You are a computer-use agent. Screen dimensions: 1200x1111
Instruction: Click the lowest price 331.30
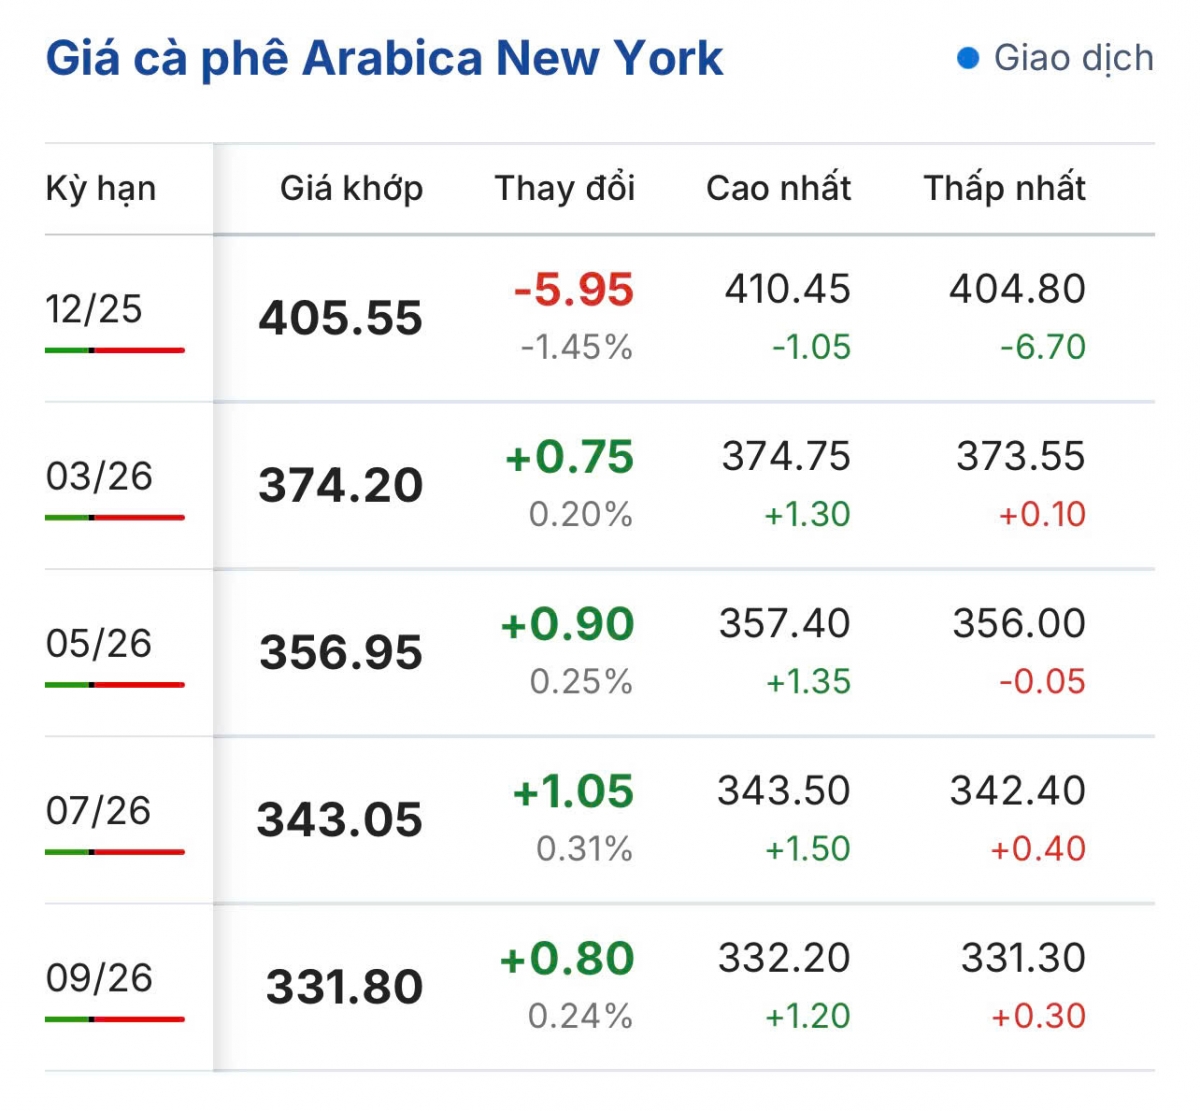(x=1023, y=957)
